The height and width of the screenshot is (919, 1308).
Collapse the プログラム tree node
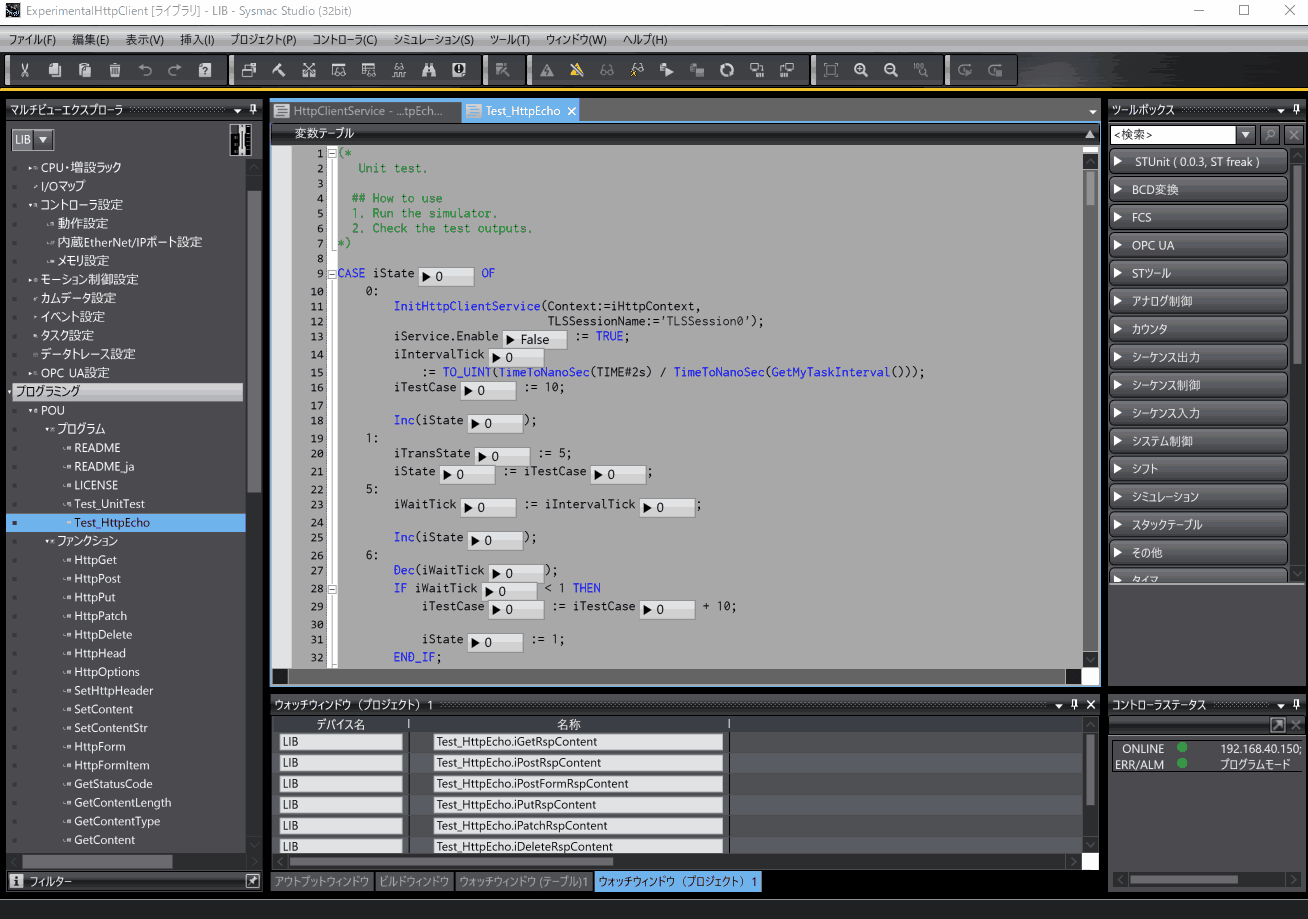click(x=47, y=429)
